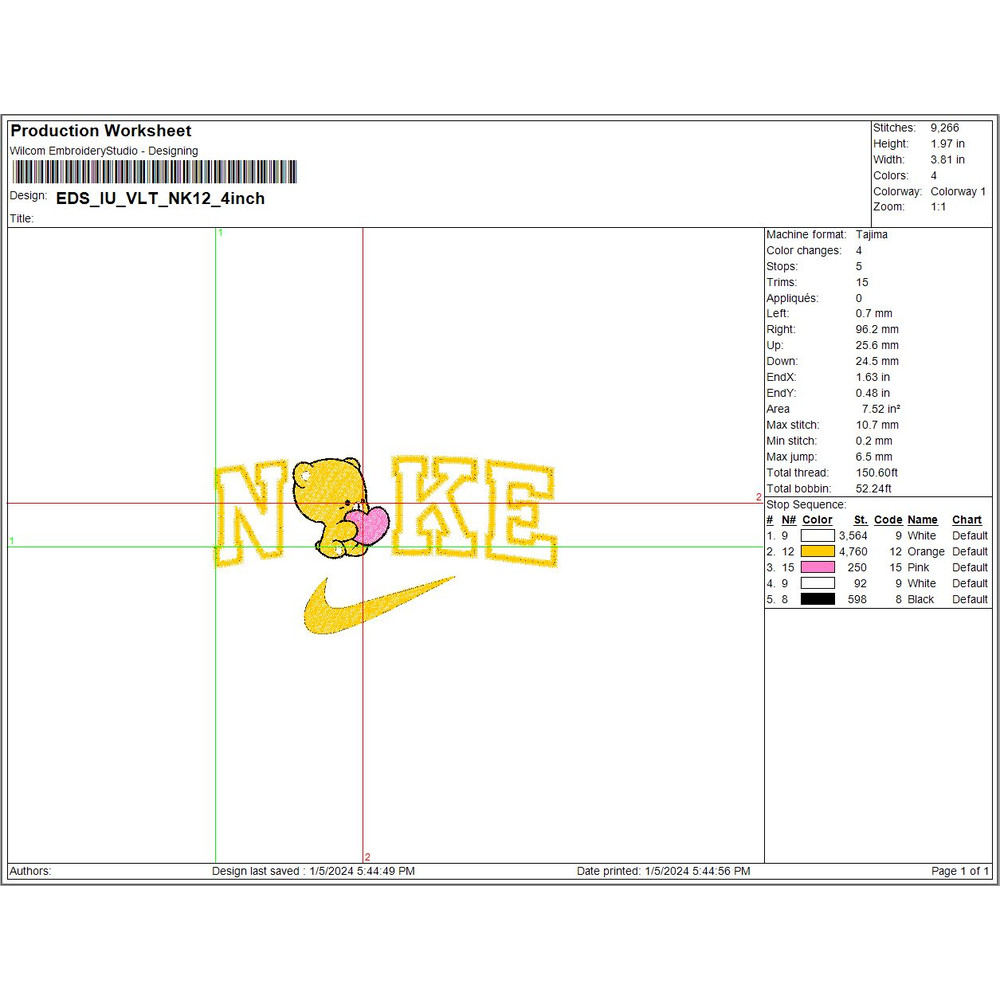This screenshot has width=1000, height=1000.
Task: Click the Colorway 1 value in header
Action: click(957, 191)
